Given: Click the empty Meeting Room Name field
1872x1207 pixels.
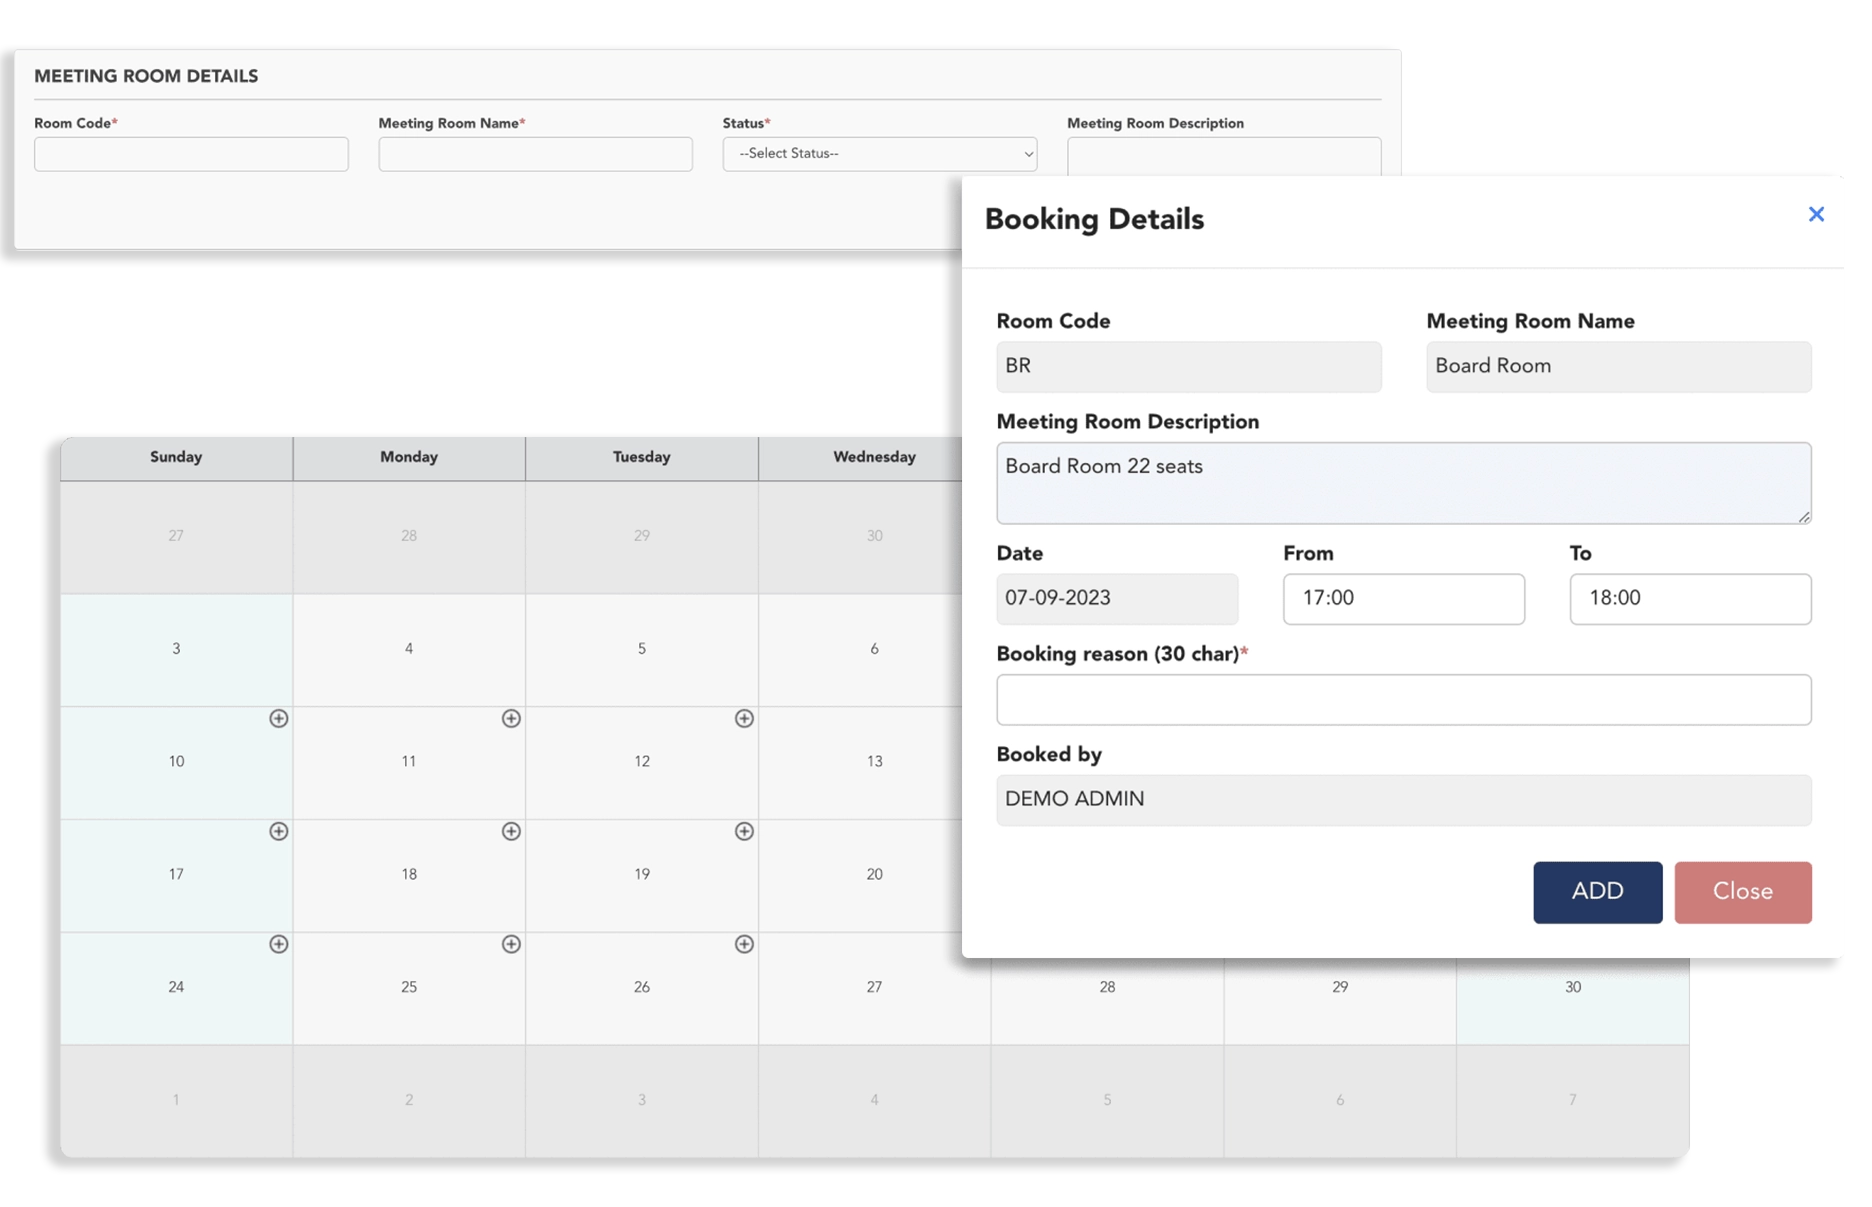Looking at the screenshot, I should [535, 154].
